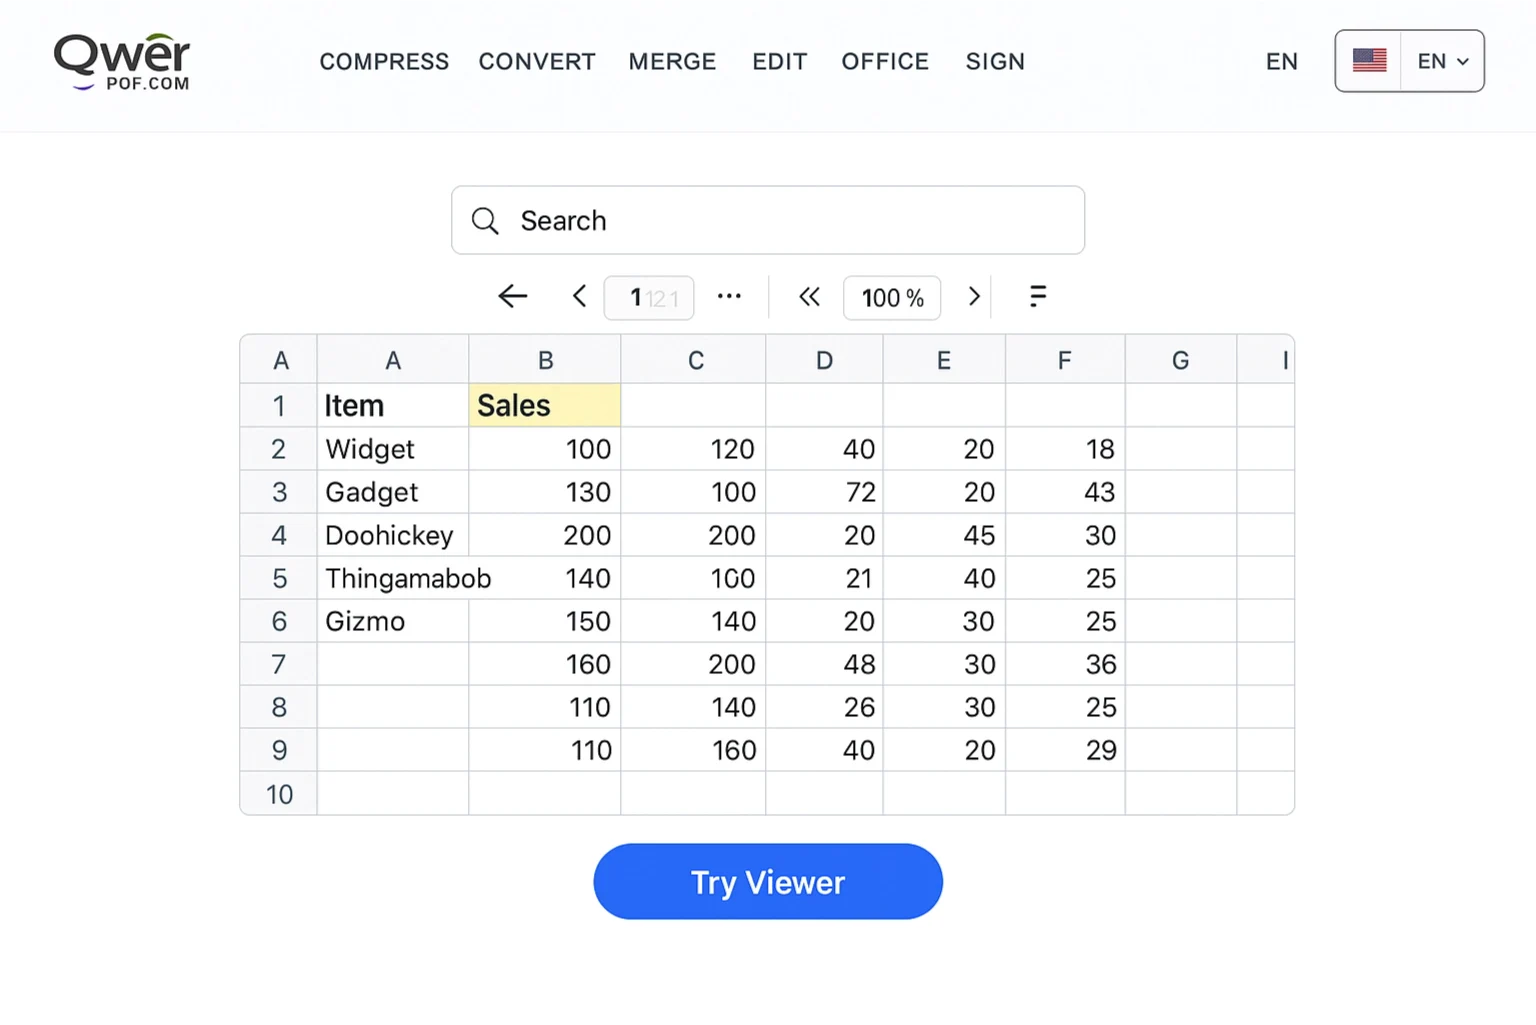Click the QwerPDF.com logo
The image size is (1536, 1025).
(122, 62)
